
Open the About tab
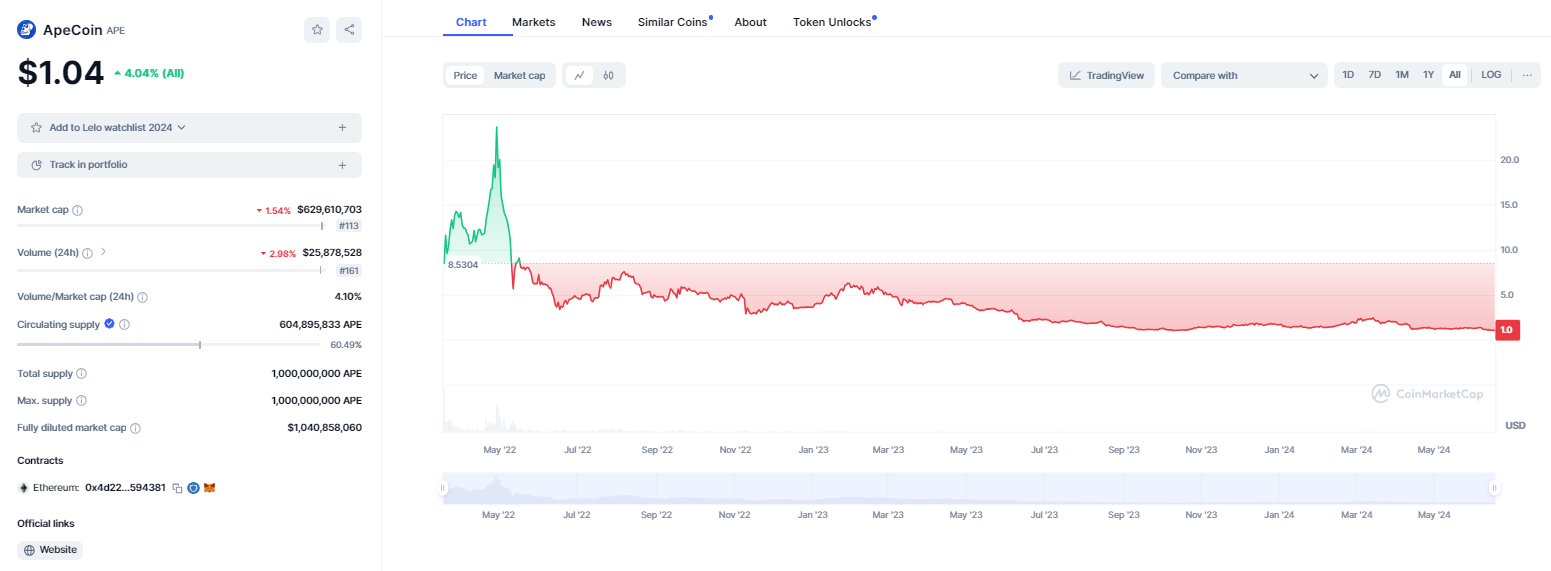pos(750,22)
